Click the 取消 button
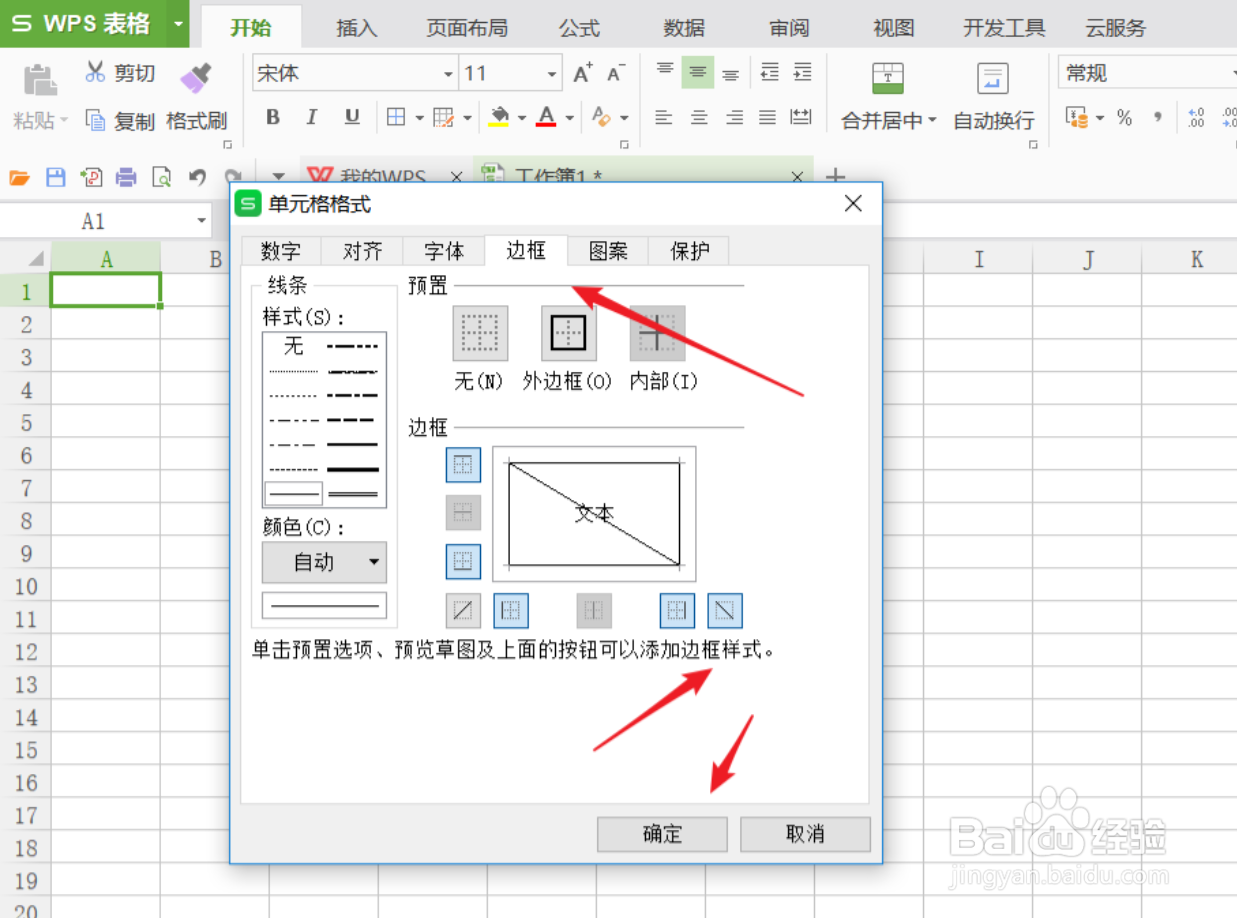 coord(805,834)
